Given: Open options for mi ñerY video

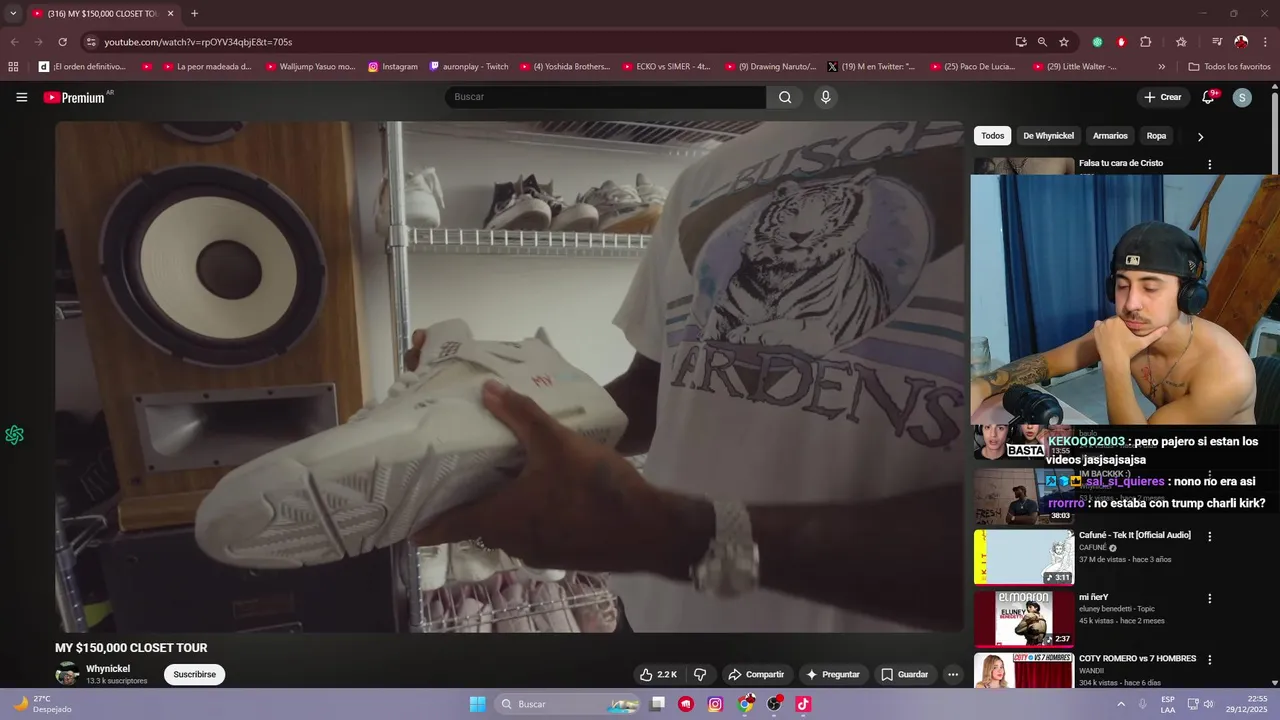Looking at the screenshot, I should [1209, 599].
